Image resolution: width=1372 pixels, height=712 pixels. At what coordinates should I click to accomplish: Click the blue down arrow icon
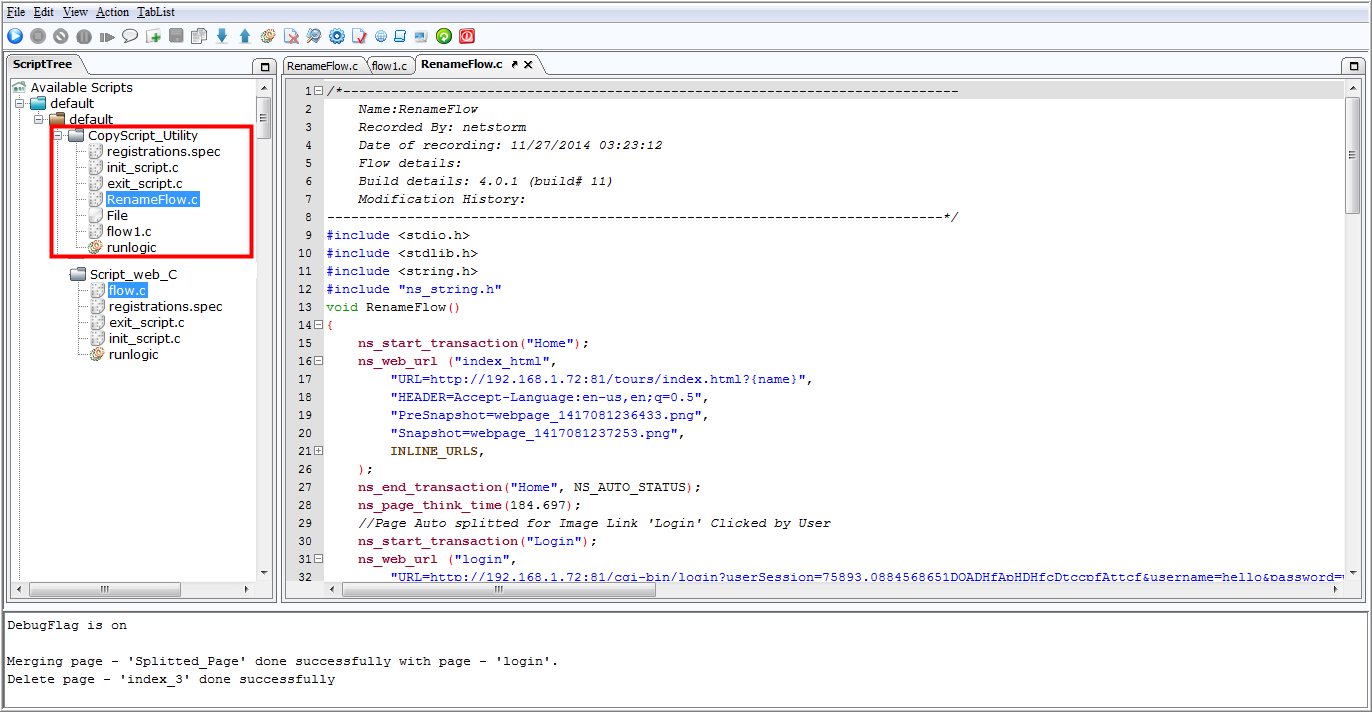[x=222, y=36]
